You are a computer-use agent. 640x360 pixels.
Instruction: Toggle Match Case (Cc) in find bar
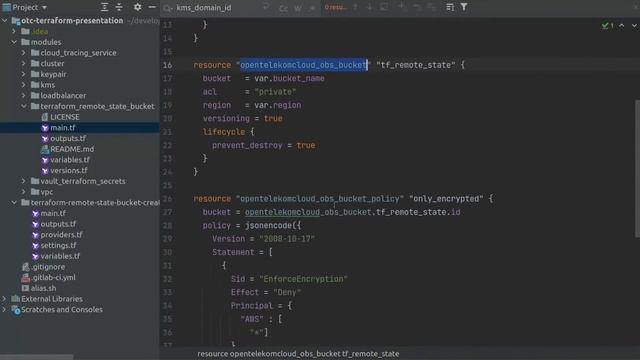click(283, 8)
